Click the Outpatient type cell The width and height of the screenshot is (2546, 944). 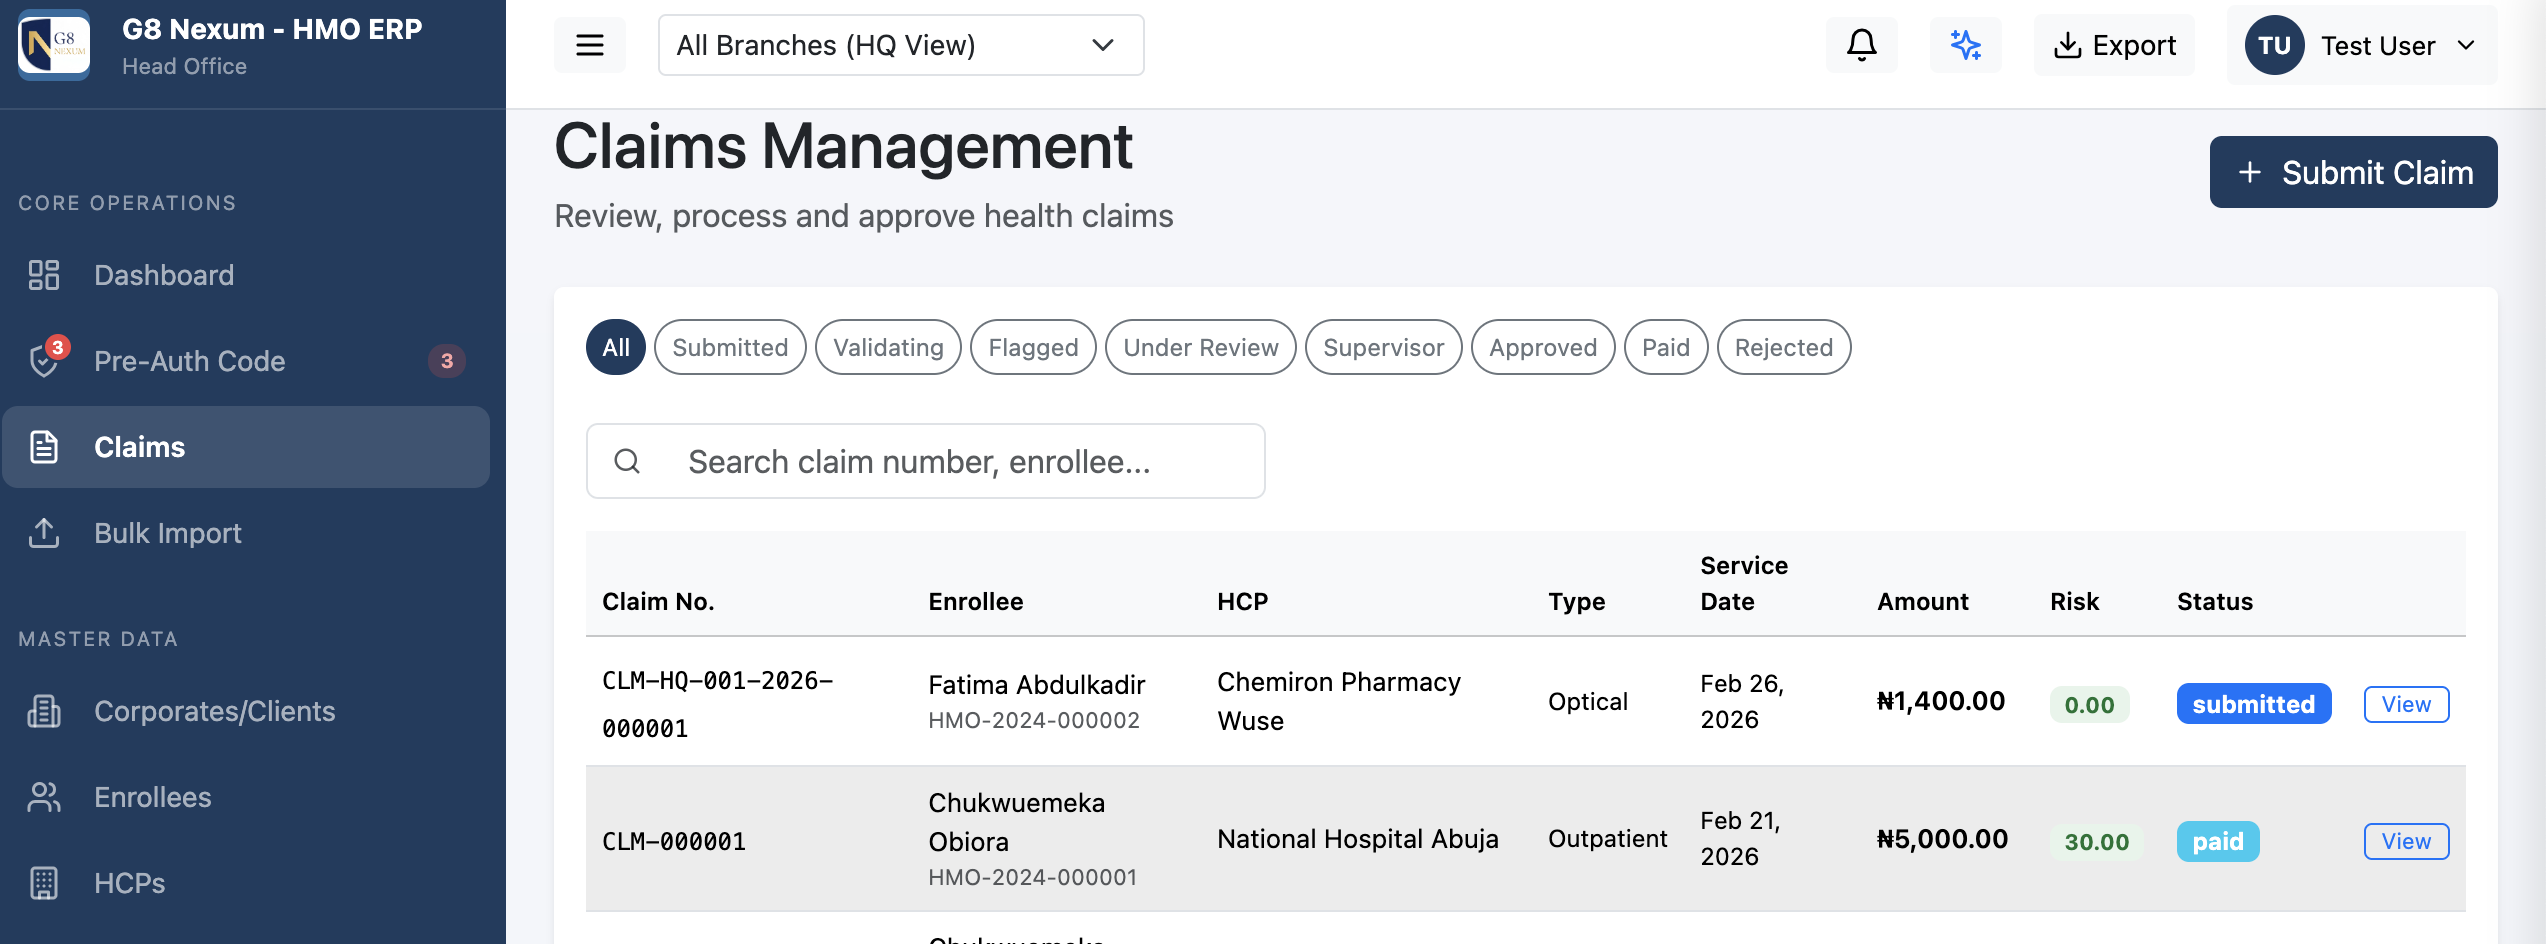click(1607, 838)
